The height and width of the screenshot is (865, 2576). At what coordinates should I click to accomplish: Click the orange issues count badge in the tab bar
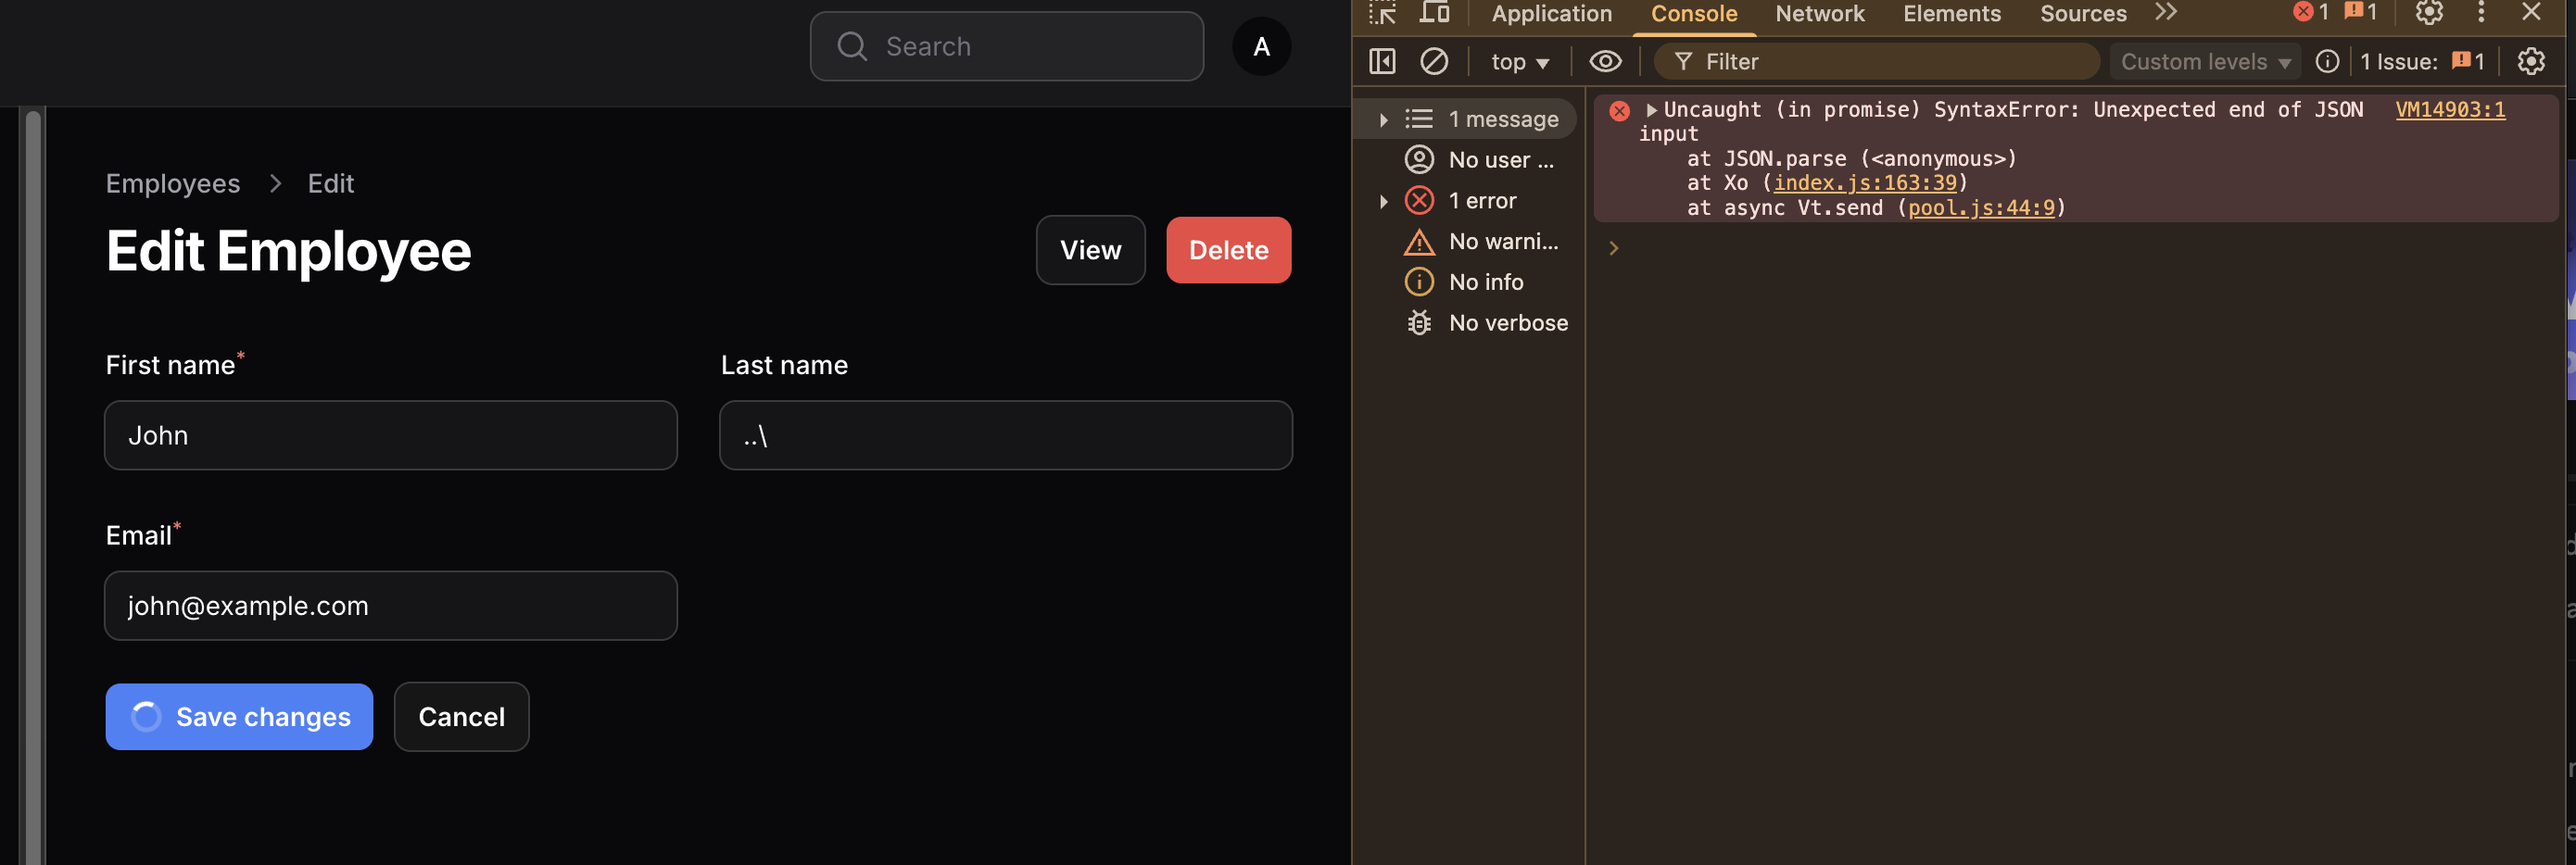click(2361, 11)
